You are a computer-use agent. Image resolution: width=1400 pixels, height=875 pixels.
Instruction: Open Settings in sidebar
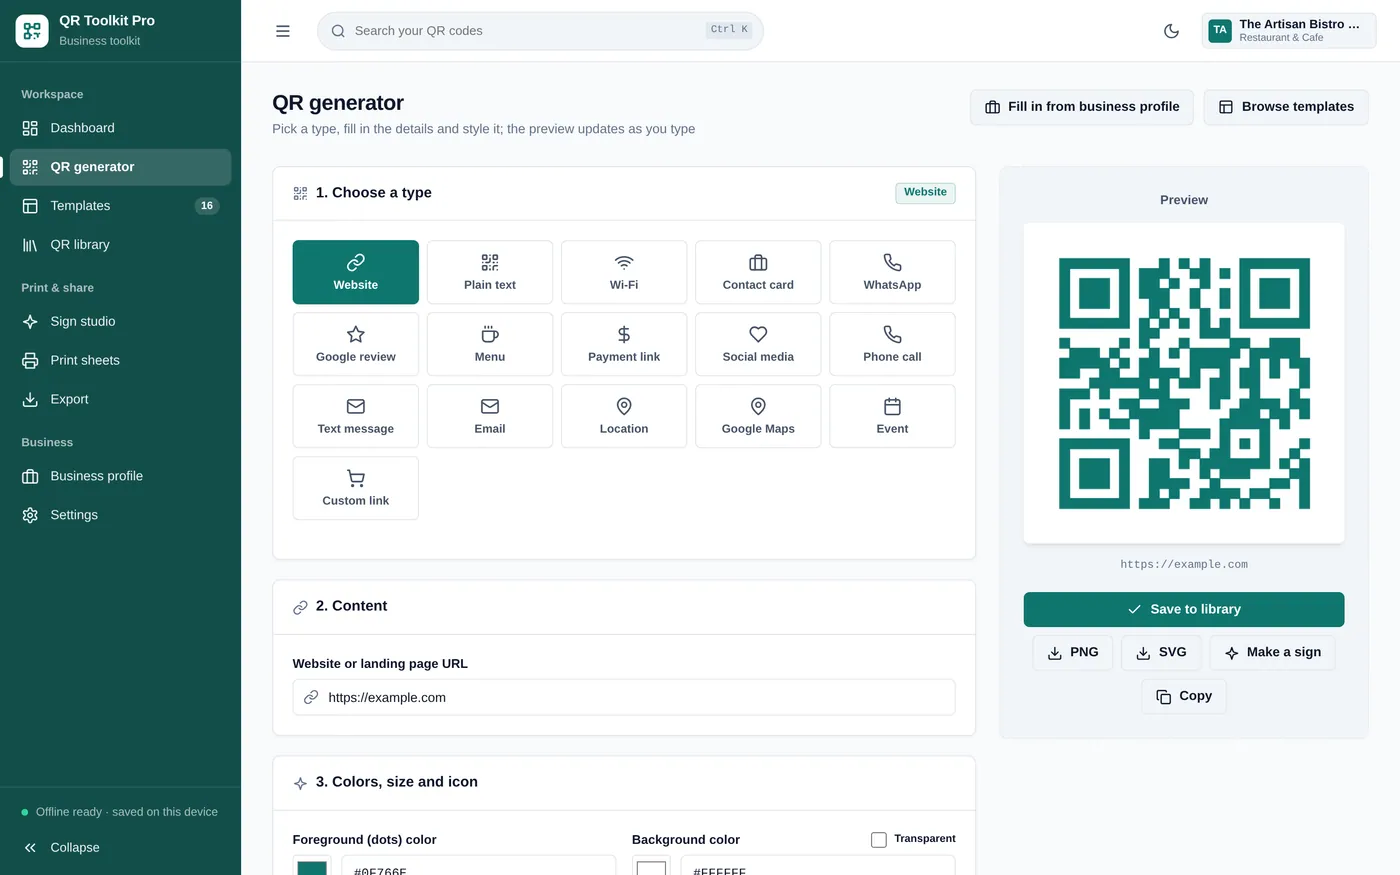coord(120,515)
